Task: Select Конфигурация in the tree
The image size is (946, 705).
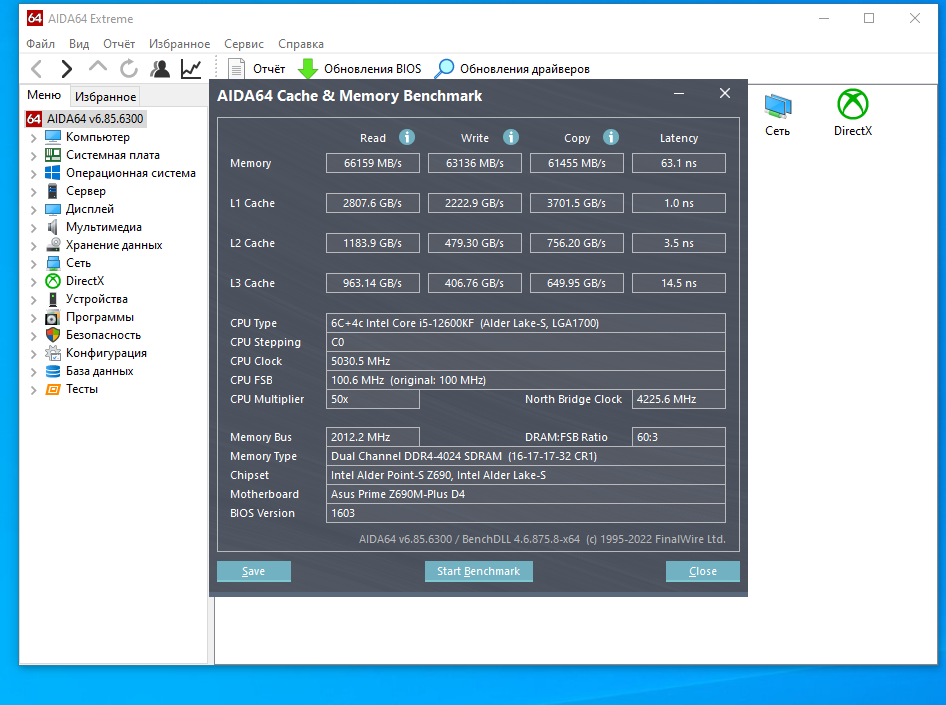Action: pos(106,353)
